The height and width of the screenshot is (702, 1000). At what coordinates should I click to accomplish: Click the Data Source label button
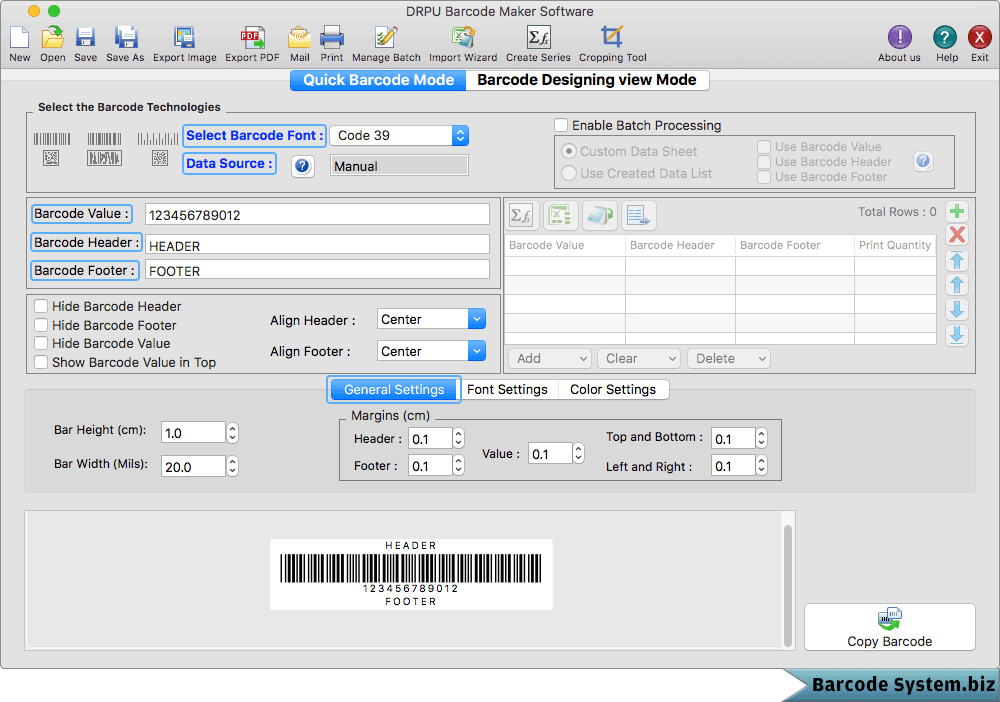230,163
